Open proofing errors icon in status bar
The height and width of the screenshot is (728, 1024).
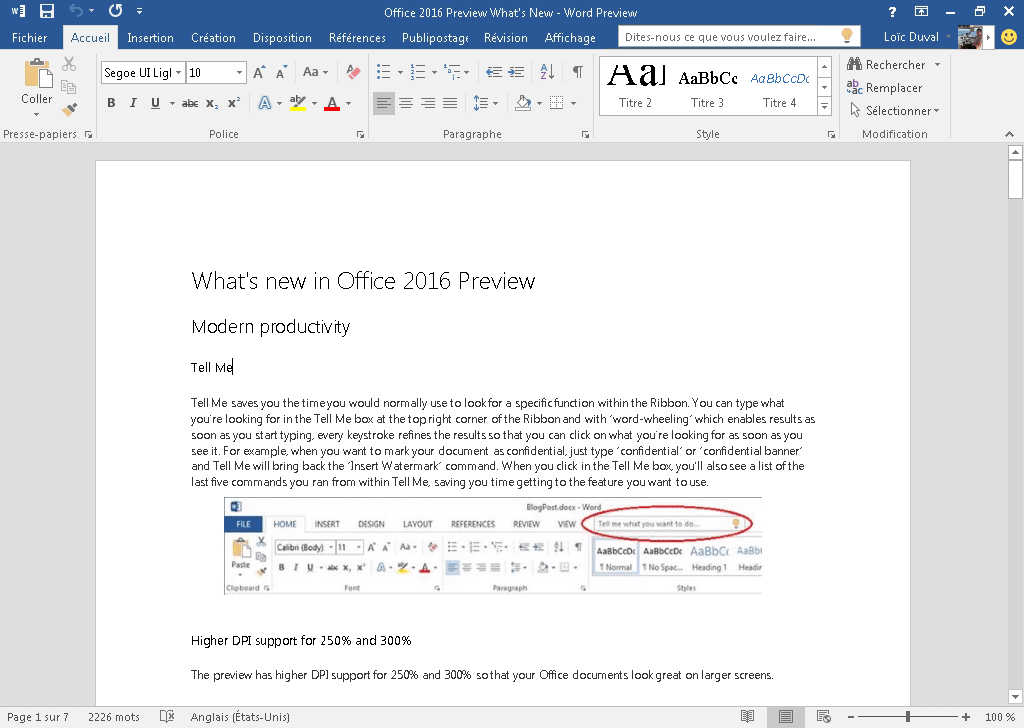pyautogui.click(x=167, y=716)
